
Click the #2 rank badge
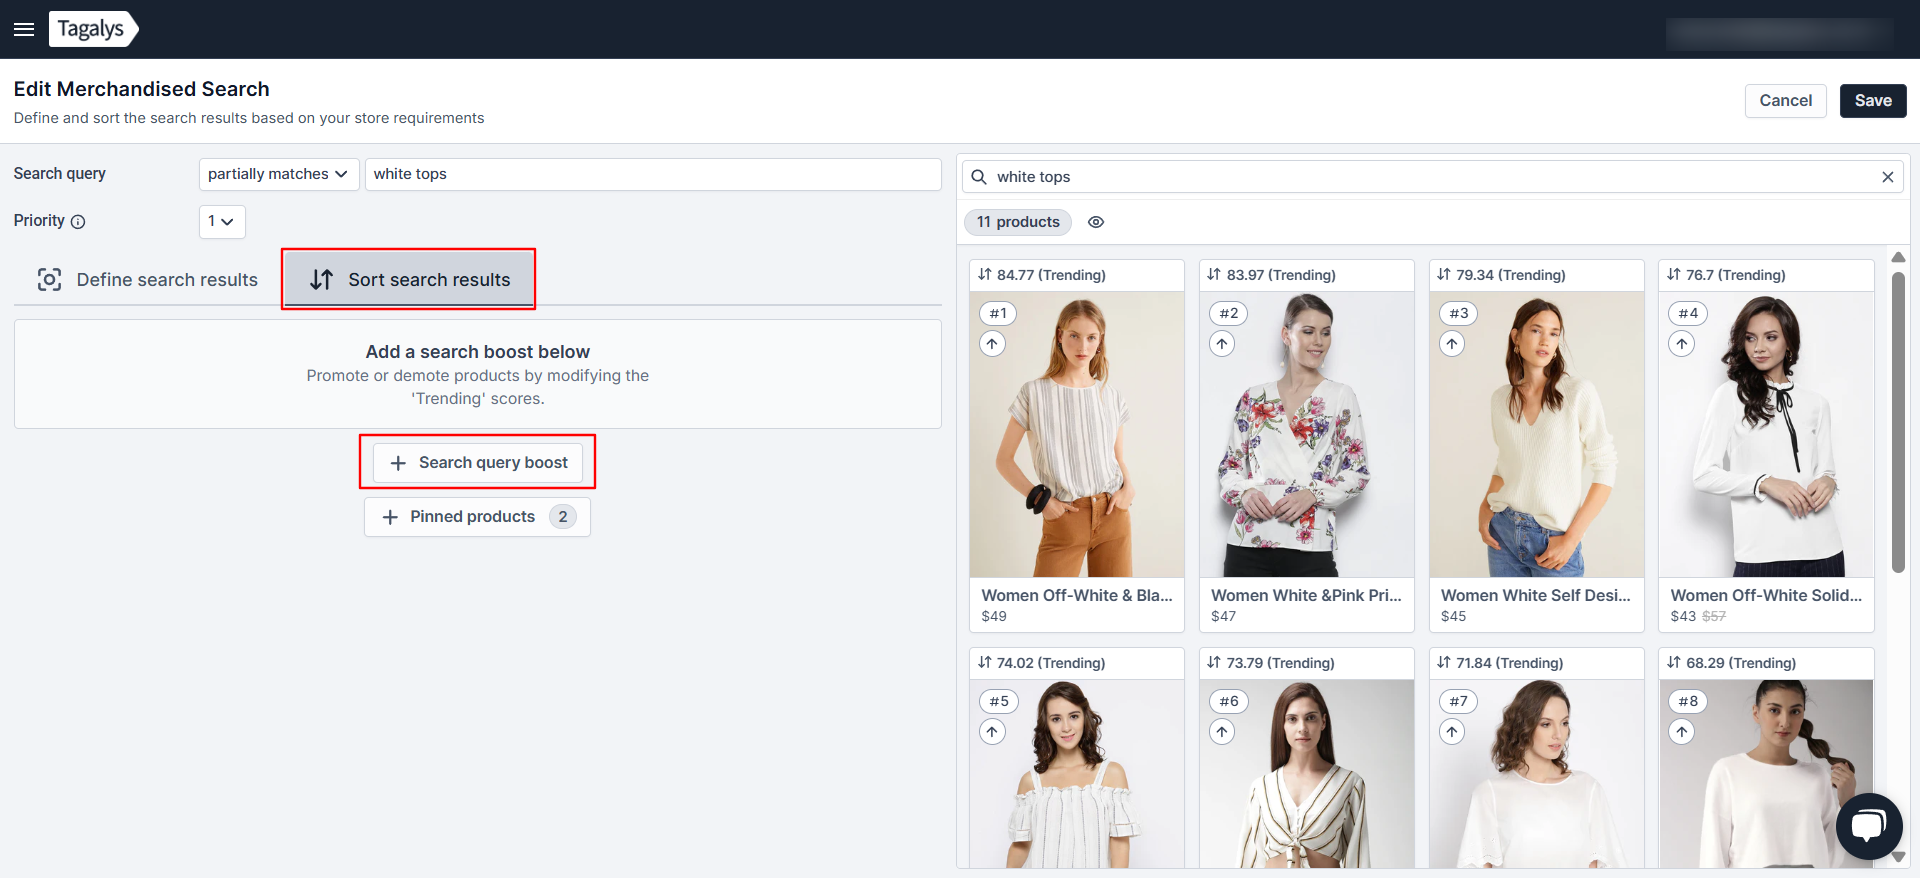[x=1229, y=313]
